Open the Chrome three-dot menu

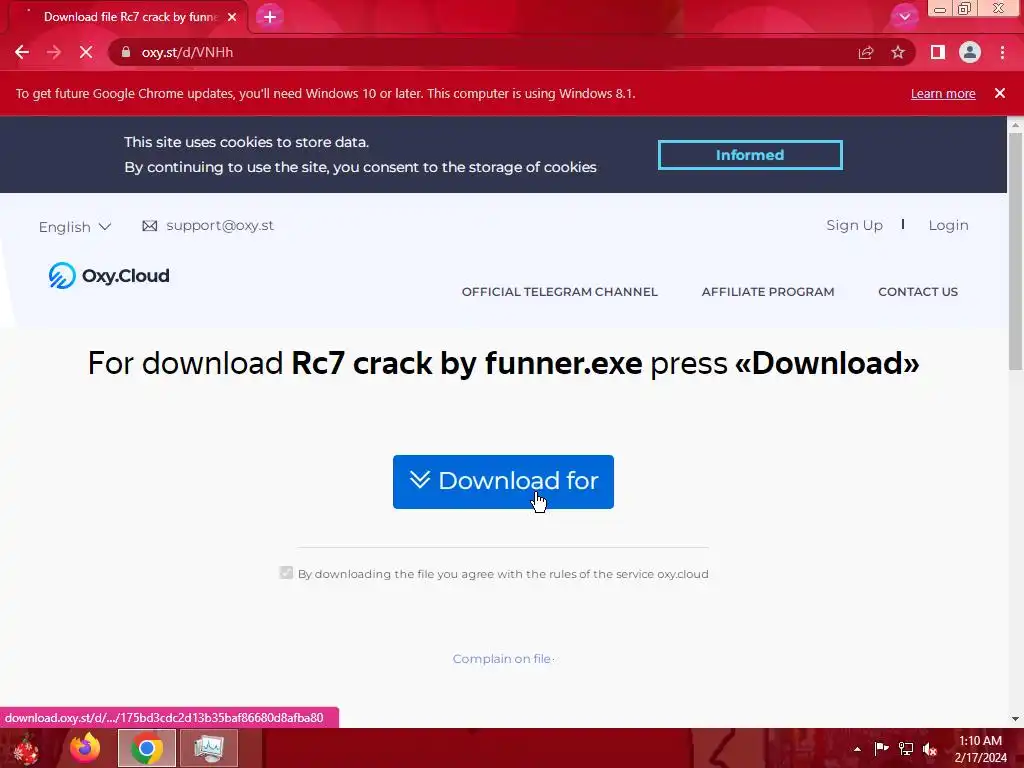click(1002, 52)
